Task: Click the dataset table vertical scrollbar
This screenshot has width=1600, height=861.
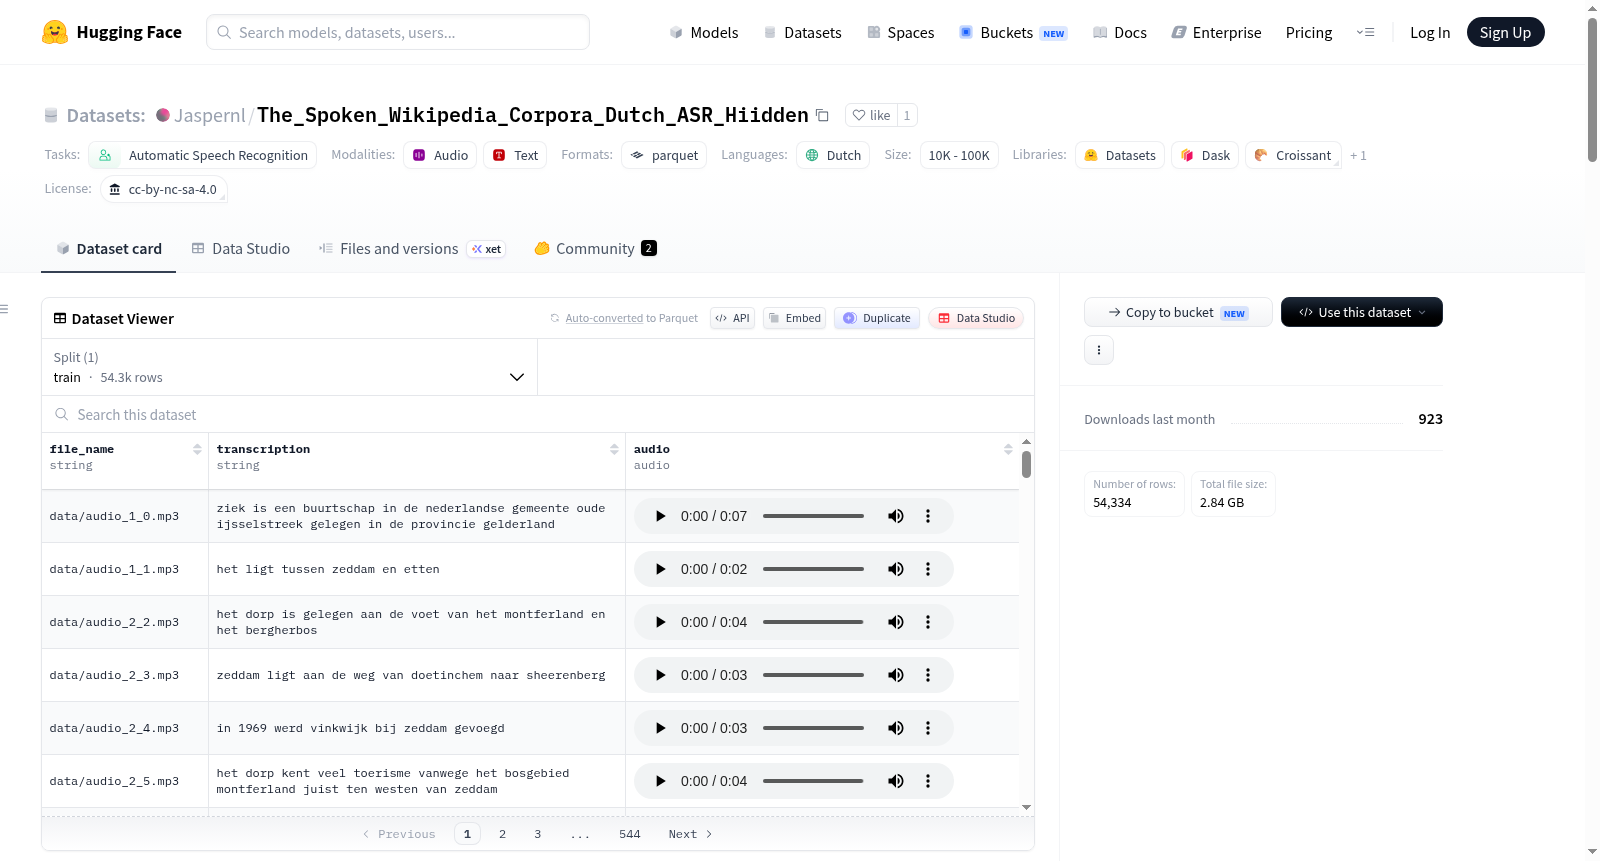Action: click(1026, 464)
